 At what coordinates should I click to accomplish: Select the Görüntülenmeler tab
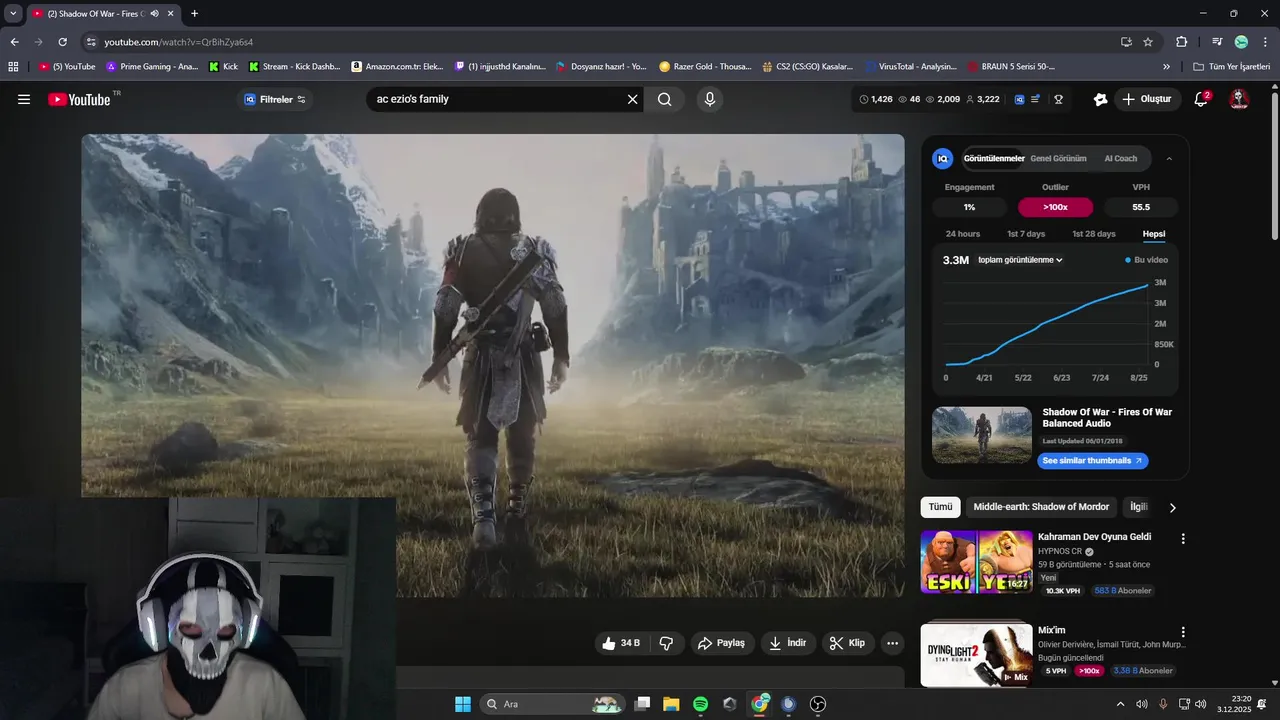pyautogui.click(x=994, y=159)
